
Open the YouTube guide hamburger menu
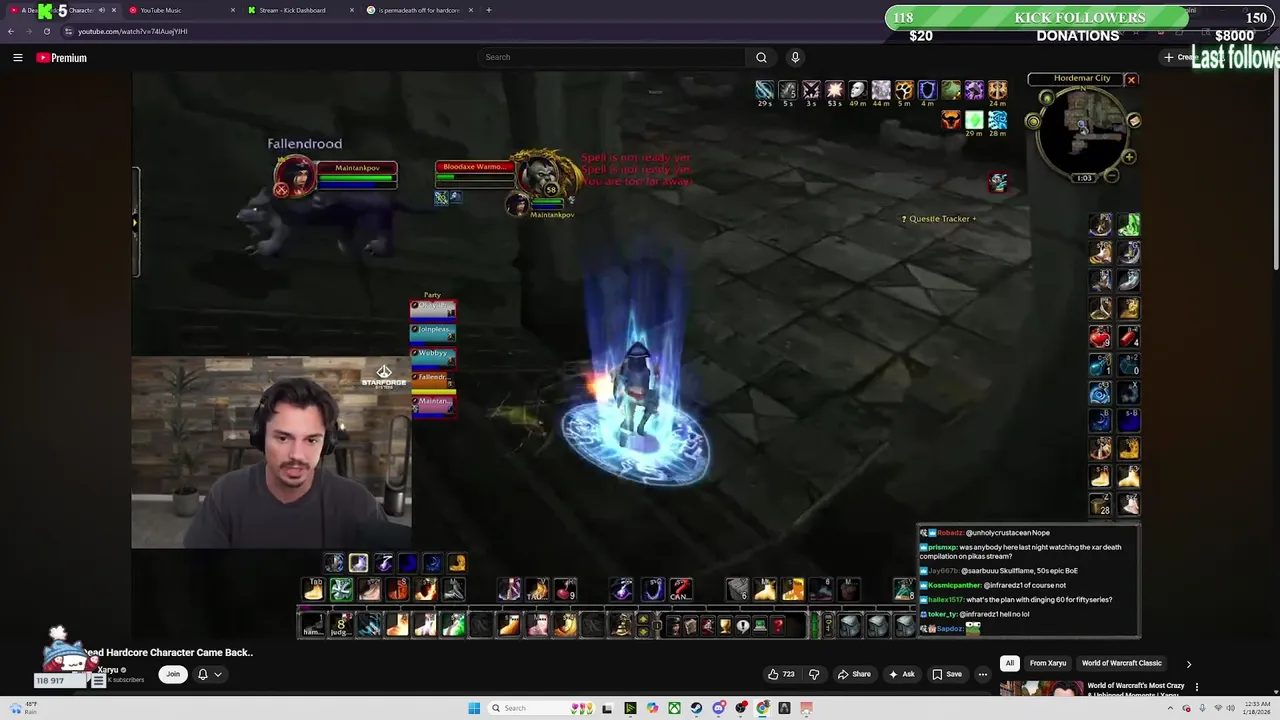coord(17,58)
